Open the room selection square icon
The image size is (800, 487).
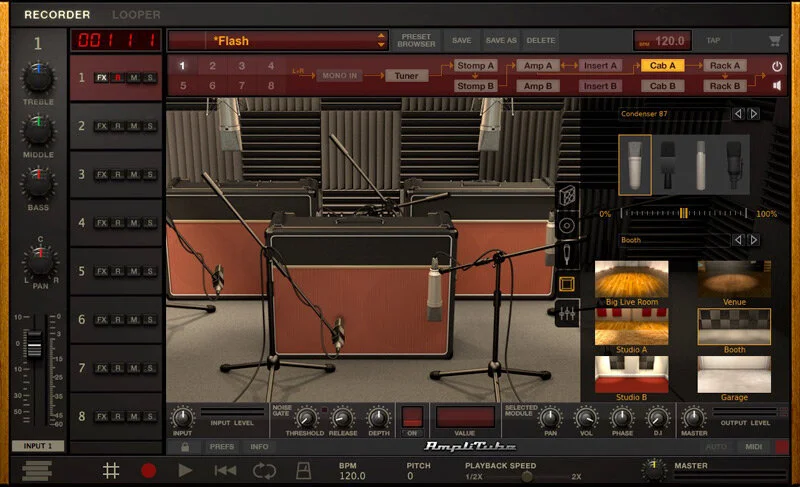[x=567, y=284]
